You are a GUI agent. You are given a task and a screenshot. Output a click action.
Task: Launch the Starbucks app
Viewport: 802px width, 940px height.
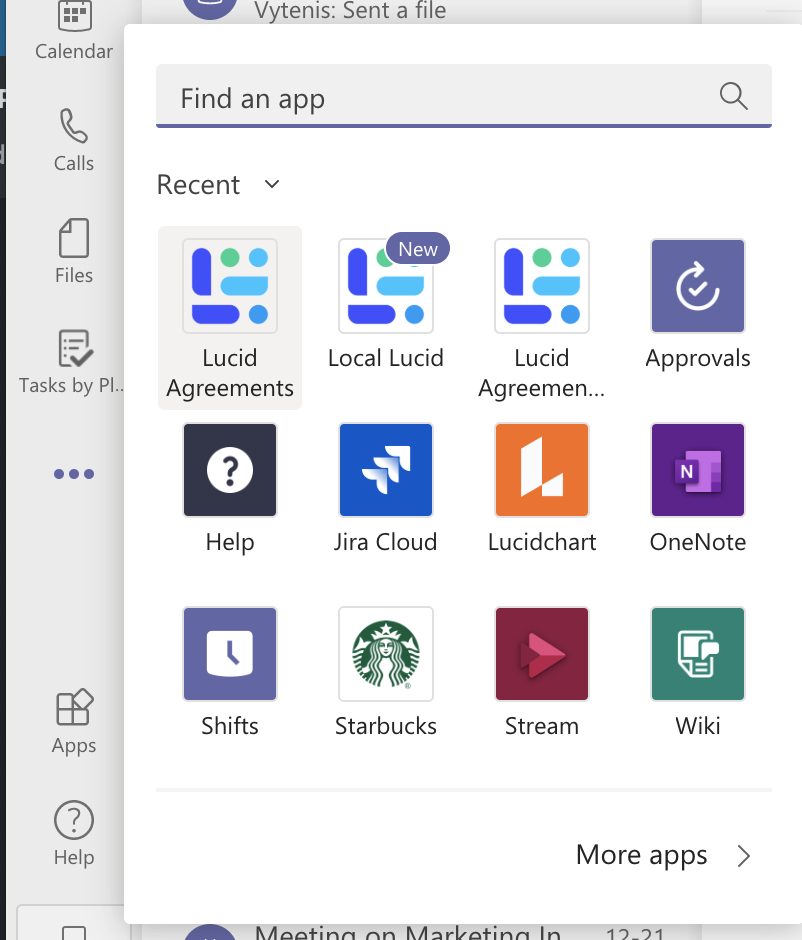click(x=386, y=673)
